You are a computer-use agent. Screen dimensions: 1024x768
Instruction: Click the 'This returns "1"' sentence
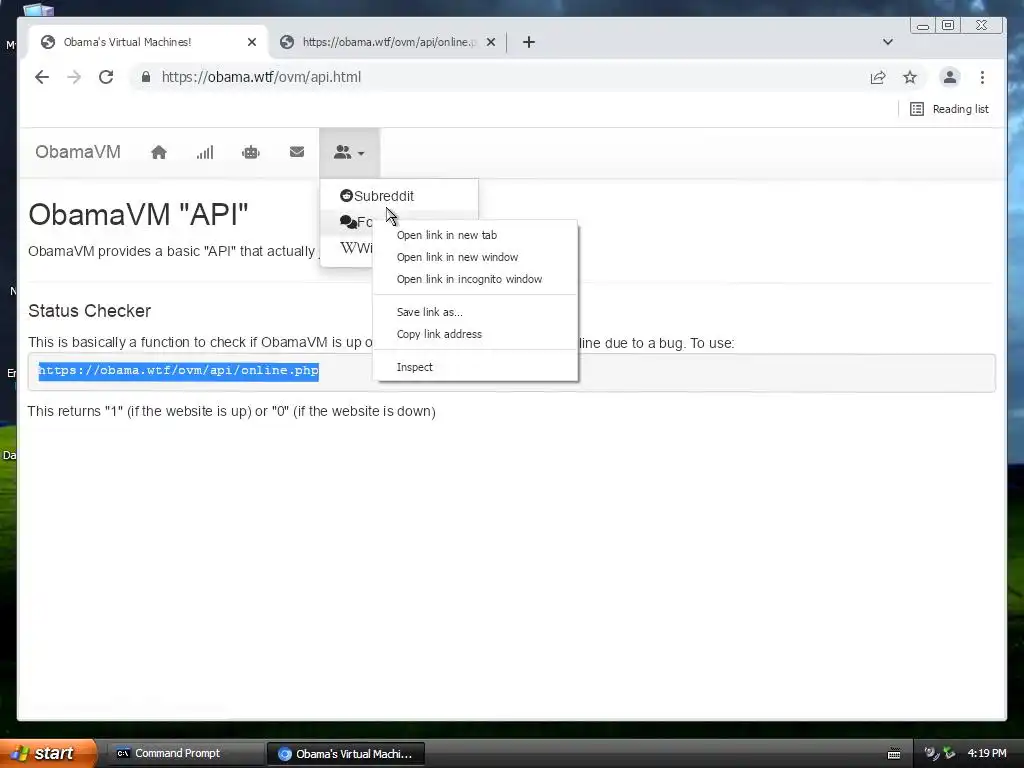point(231,411)
